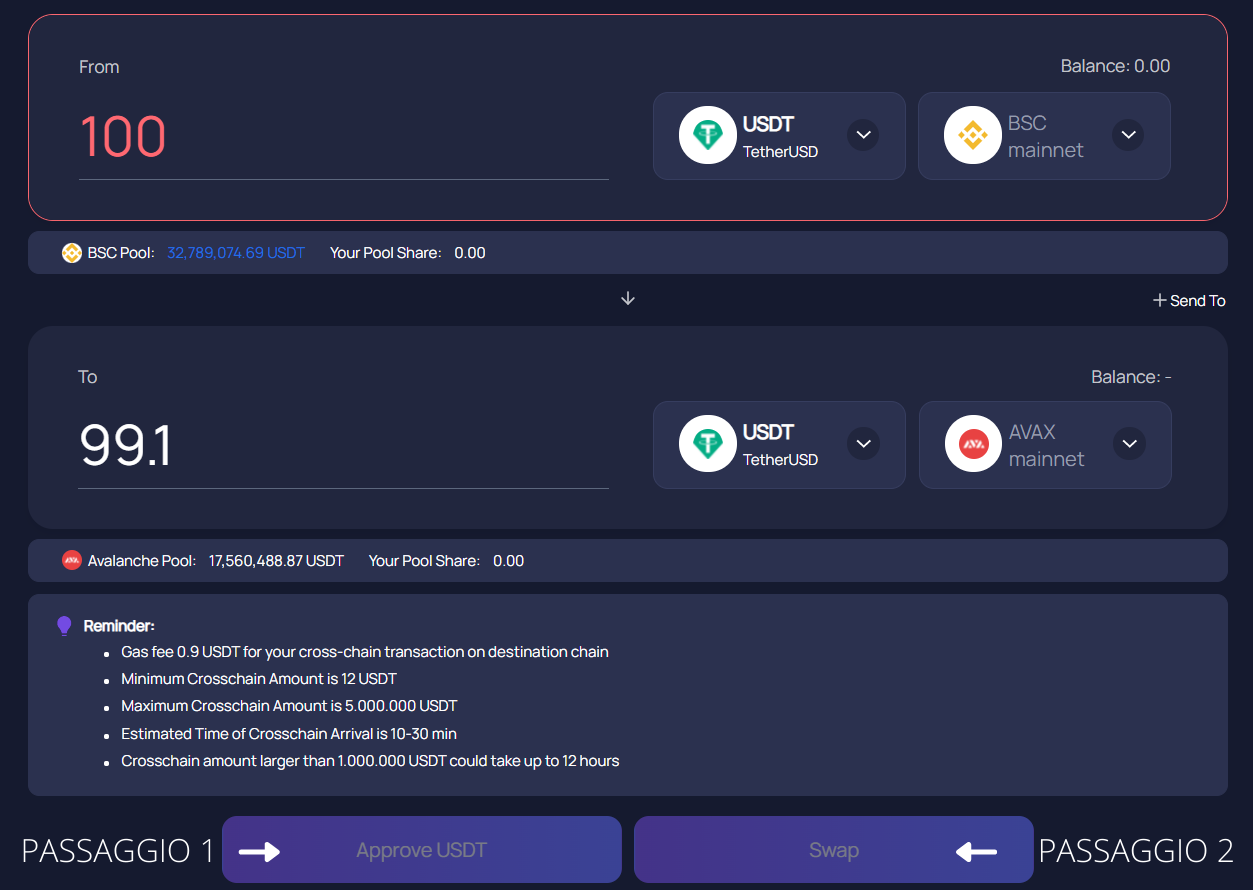
Task: Click the USDT Tether icon in From section
Action: click(708, 135)
